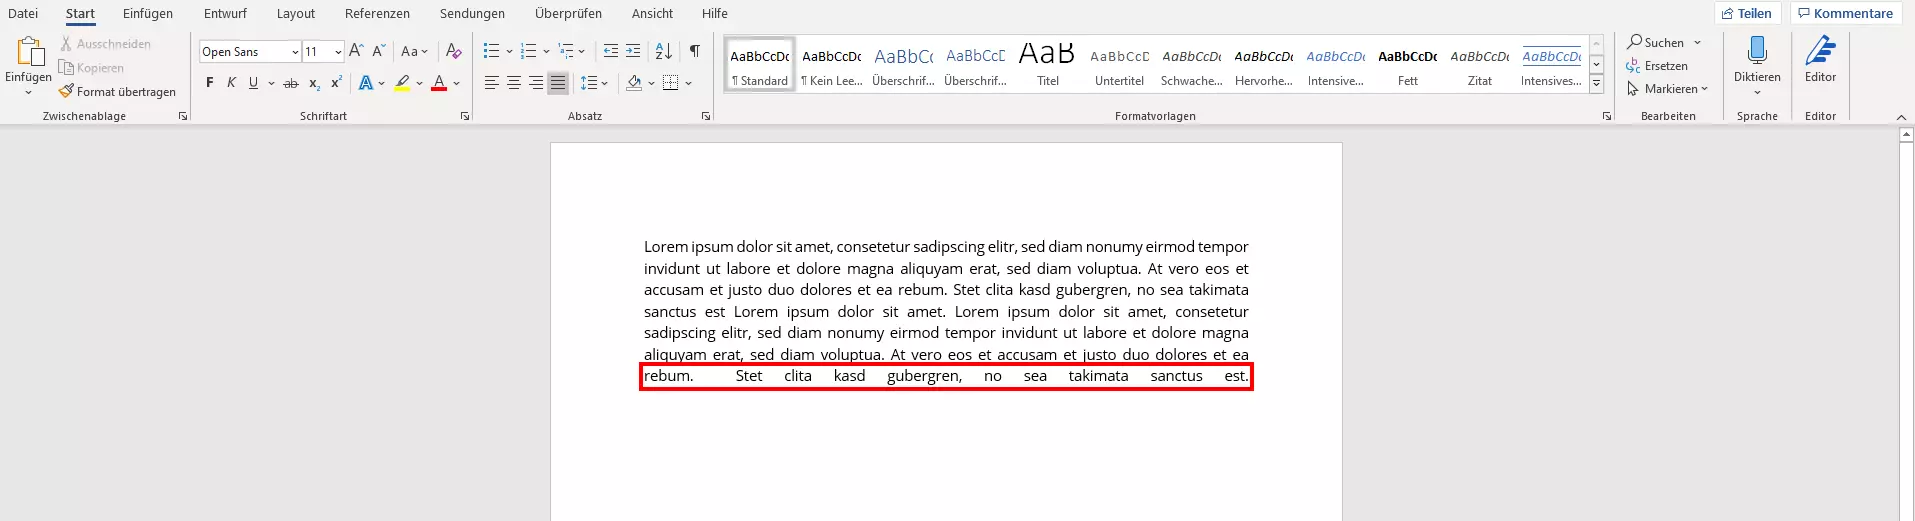This screenshot has width=1915, height=521.
Task: Toggle bold F formatting
Action: [210, 83]
